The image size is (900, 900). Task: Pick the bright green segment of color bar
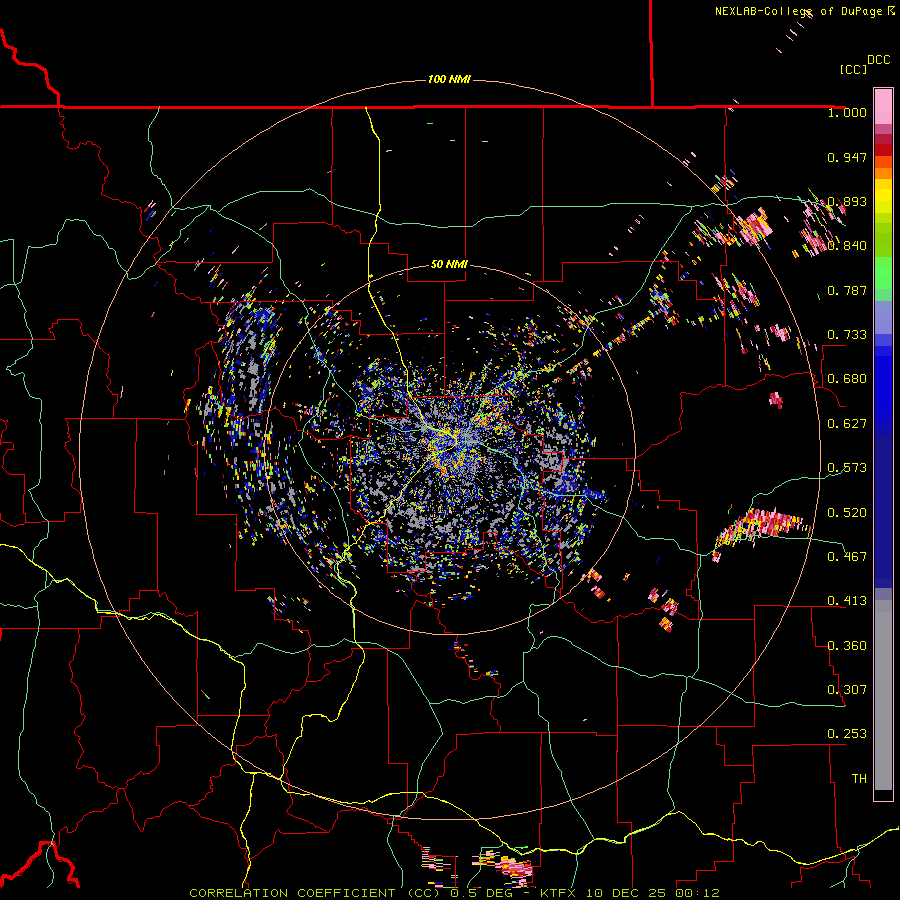coord(883,273)
